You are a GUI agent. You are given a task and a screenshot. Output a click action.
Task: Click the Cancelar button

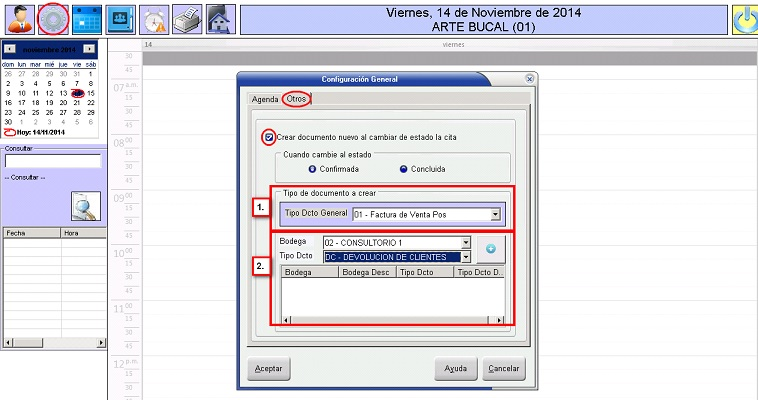[503, 369]
